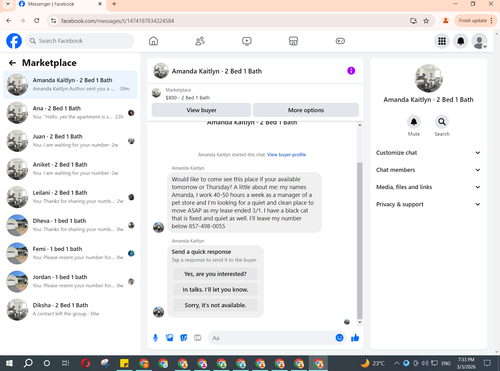
Task: Open the Marketplace storefront icon
Action: (293, 41)
